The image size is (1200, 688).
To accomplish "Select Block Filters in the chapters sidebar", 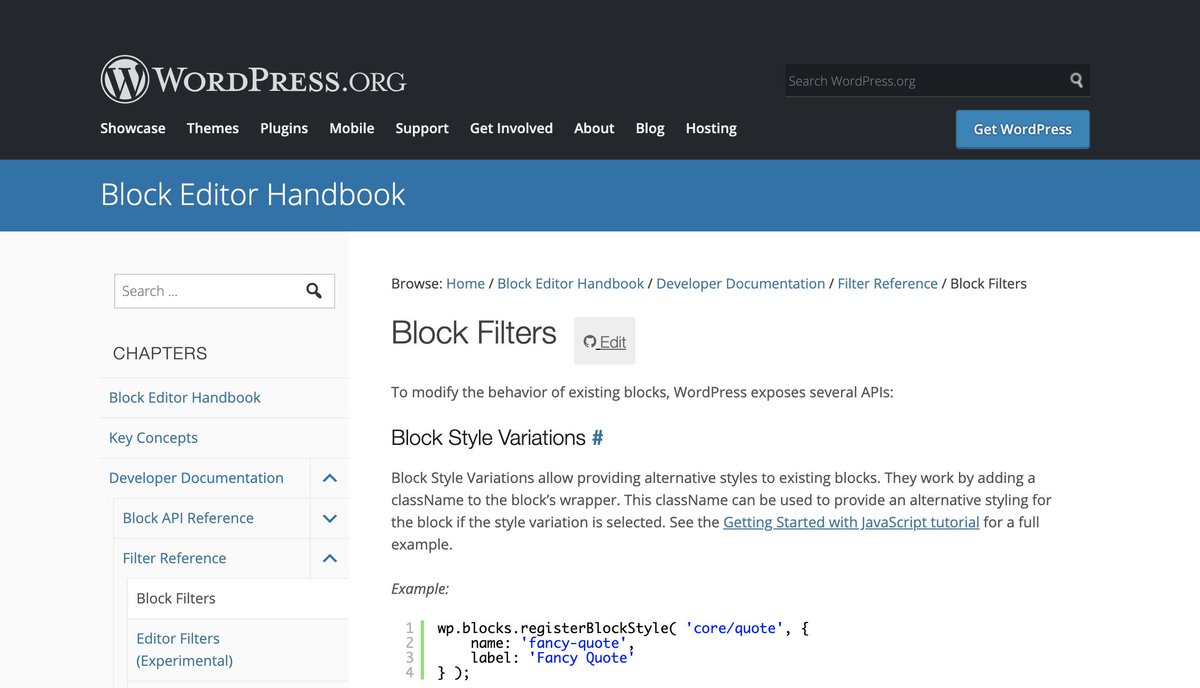I will click(x=176, y=598).
